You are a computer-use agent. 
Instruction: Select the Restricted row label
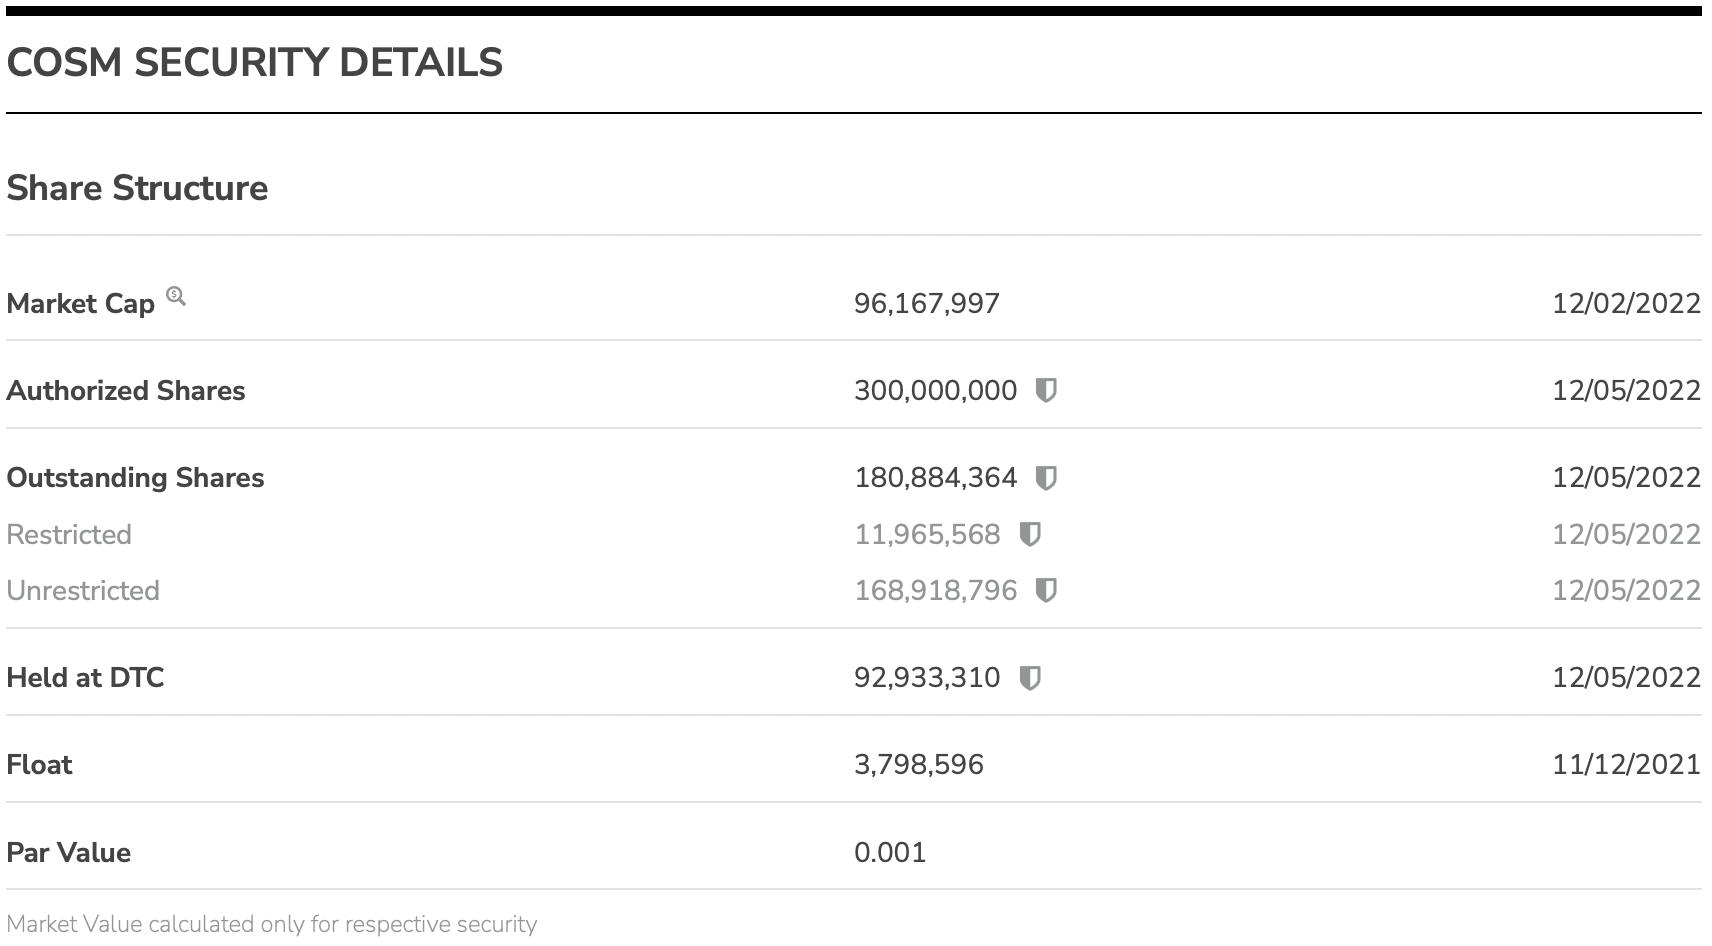point(69,534)
